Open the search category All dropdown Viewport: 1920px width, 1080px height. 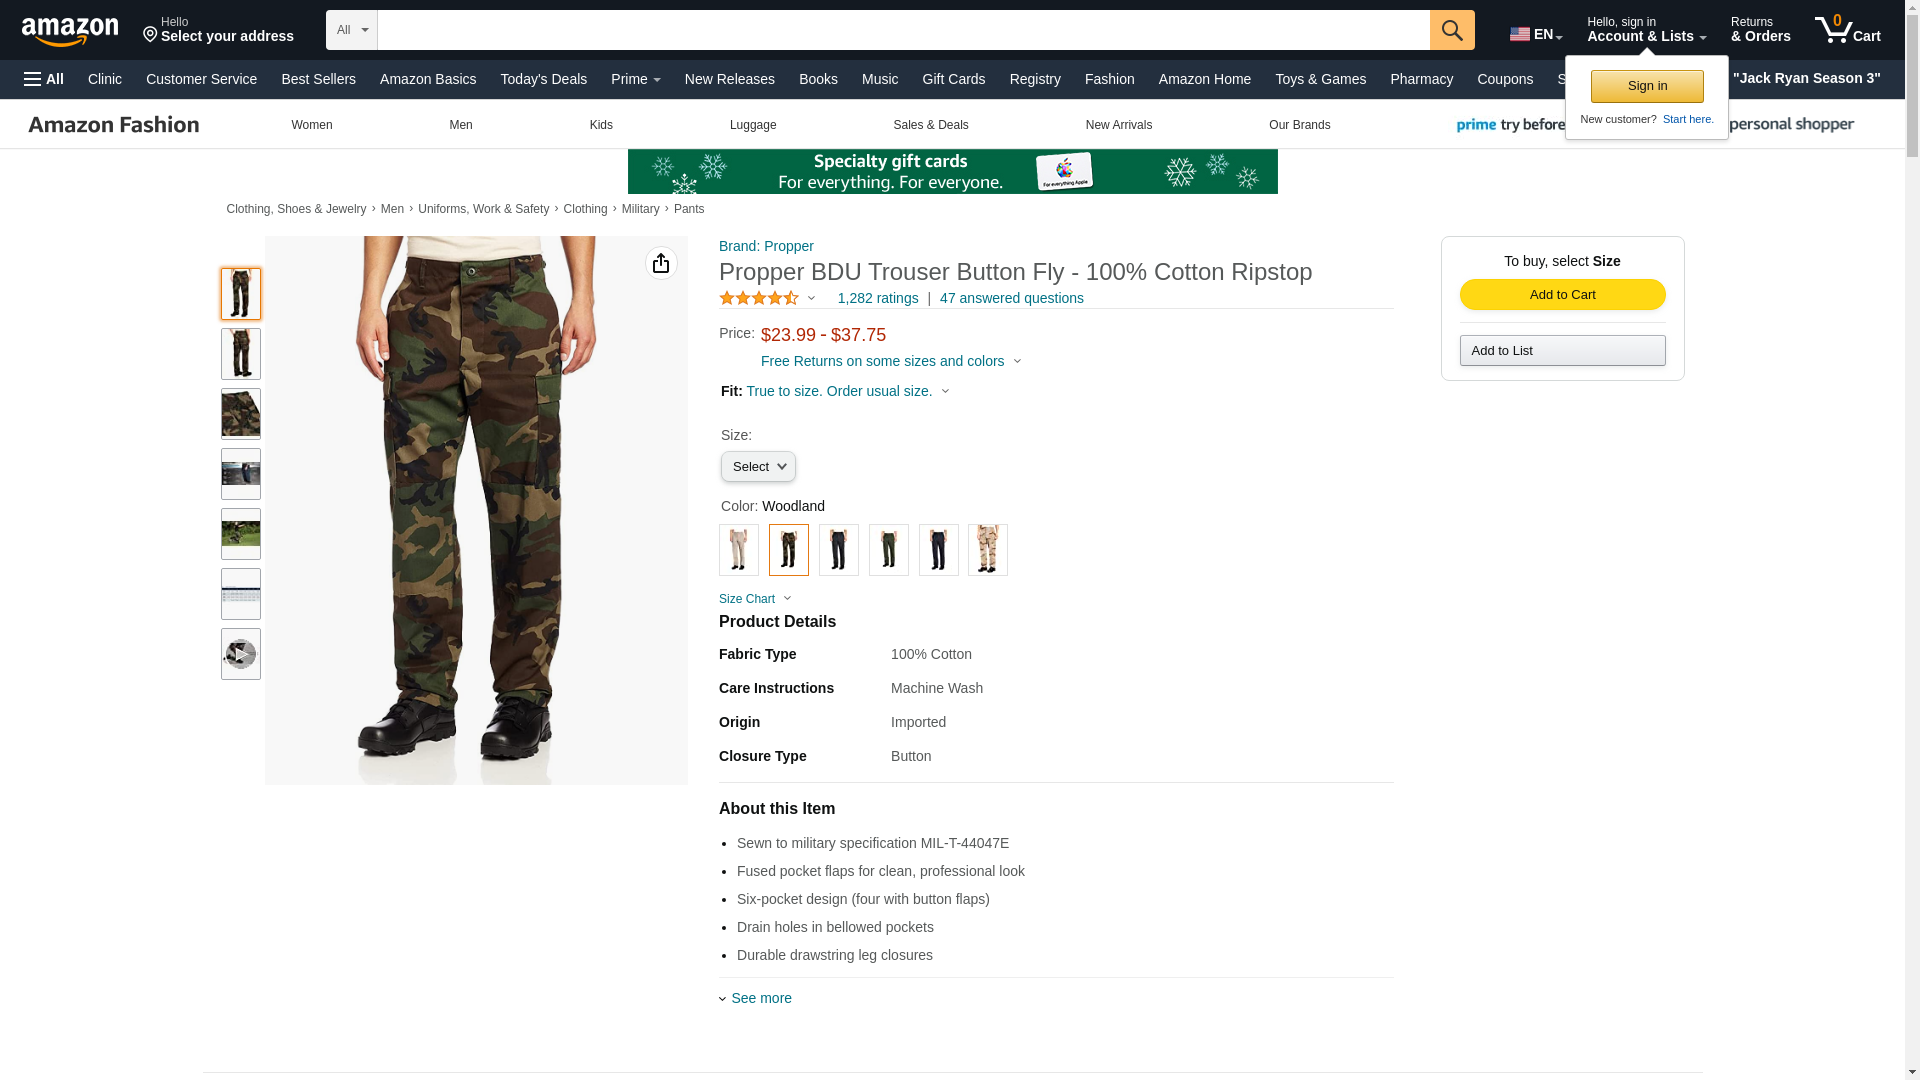tap(351, 30)
